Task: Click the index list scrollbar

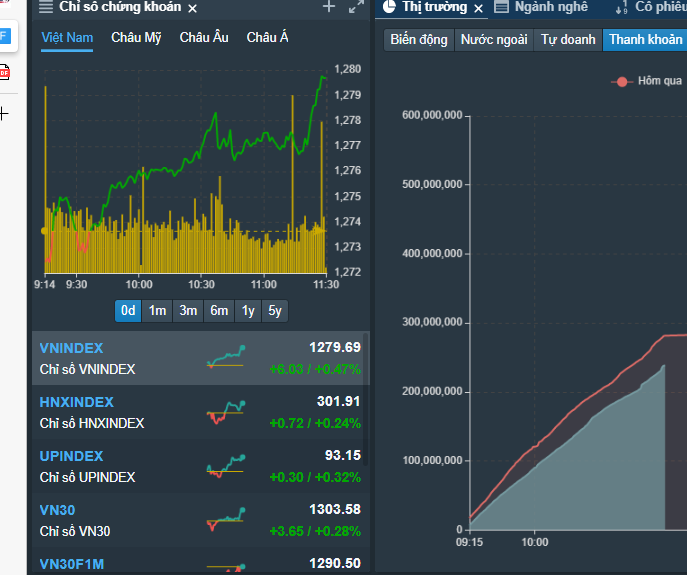Action: point(365,399)
